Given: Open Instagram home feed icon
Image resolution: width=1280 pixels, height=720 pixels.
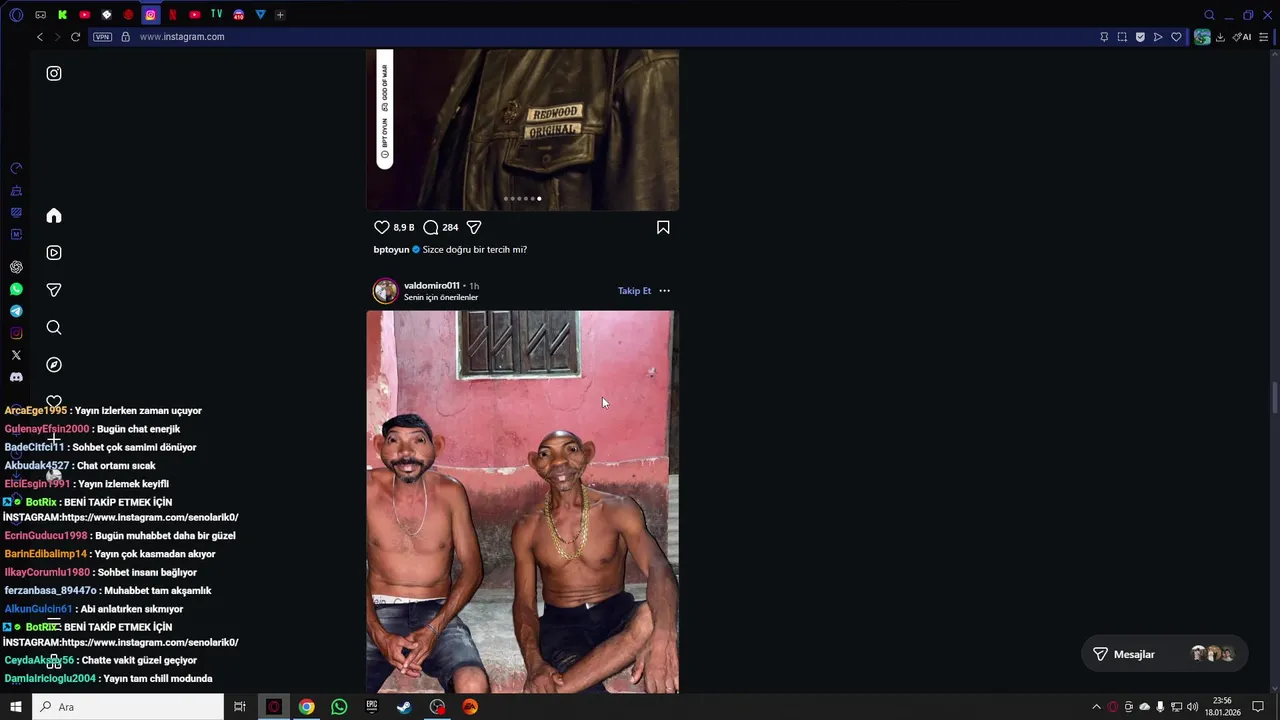Looking at the screenshot, I should (x=54, y=216).
